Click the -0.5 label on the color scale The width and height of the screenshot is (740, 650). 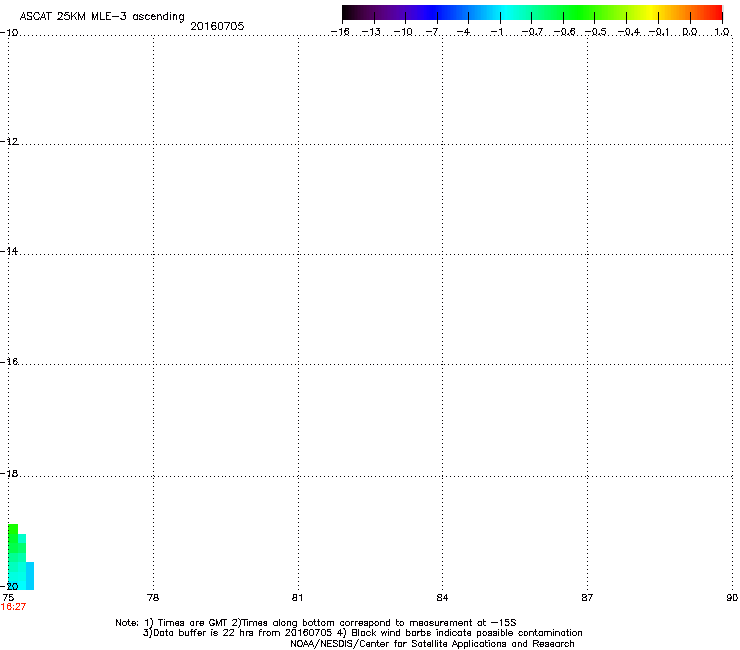[x=595, y=32]
